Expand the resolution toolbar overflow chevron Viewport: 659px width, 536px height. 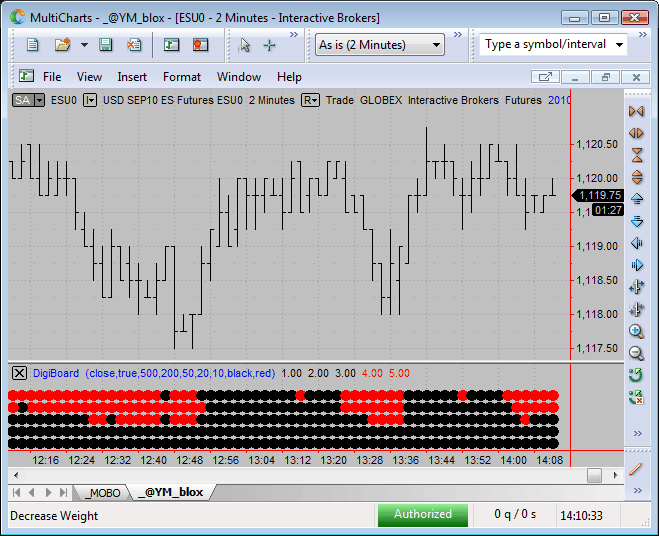pos(458,34)
